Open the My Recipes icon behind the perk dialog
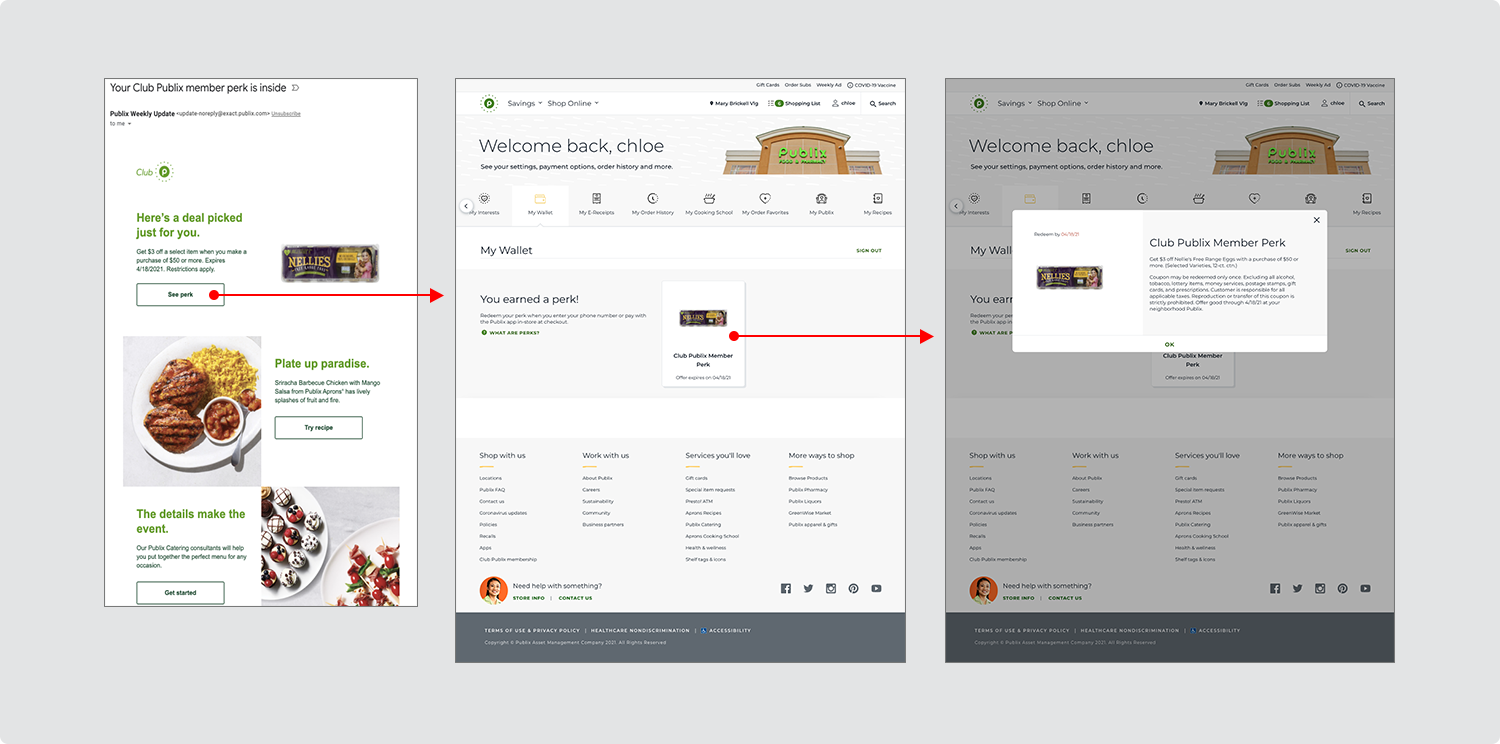The width and height of the screenshot is (1500, 744). coord(1367,199)
